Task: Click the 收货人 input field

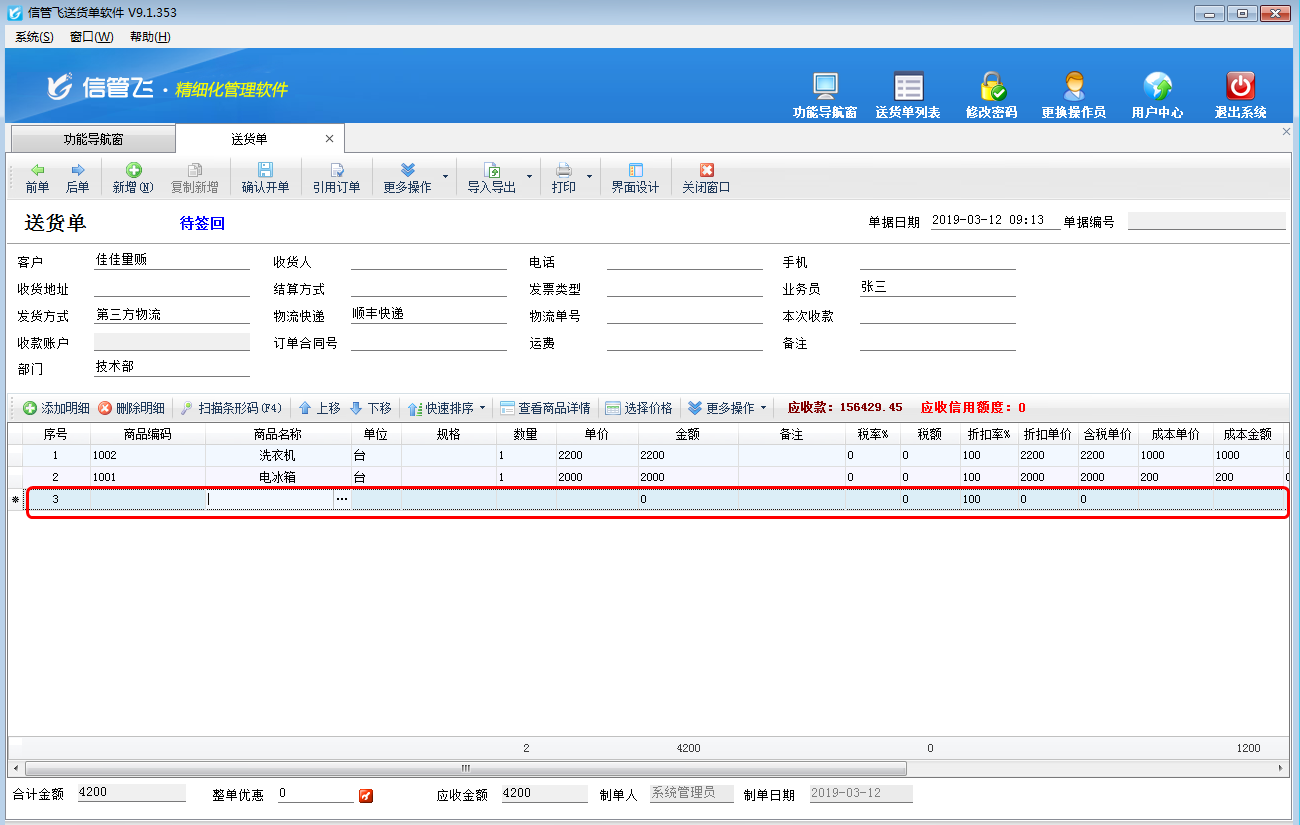Action: click(x=429, y=261)
